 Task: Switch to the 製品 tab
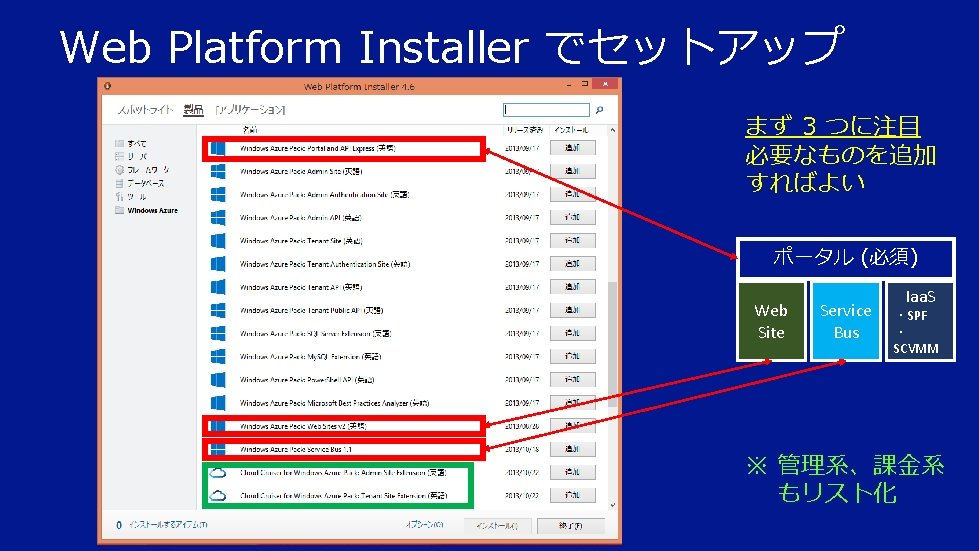point(194,110)
